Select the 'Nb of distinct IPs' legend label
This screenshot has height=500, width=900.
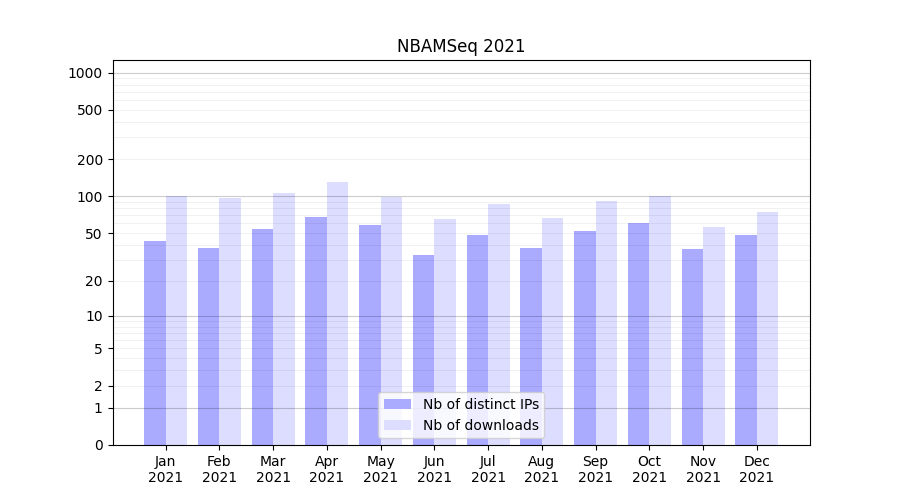[x=480, y=404]
